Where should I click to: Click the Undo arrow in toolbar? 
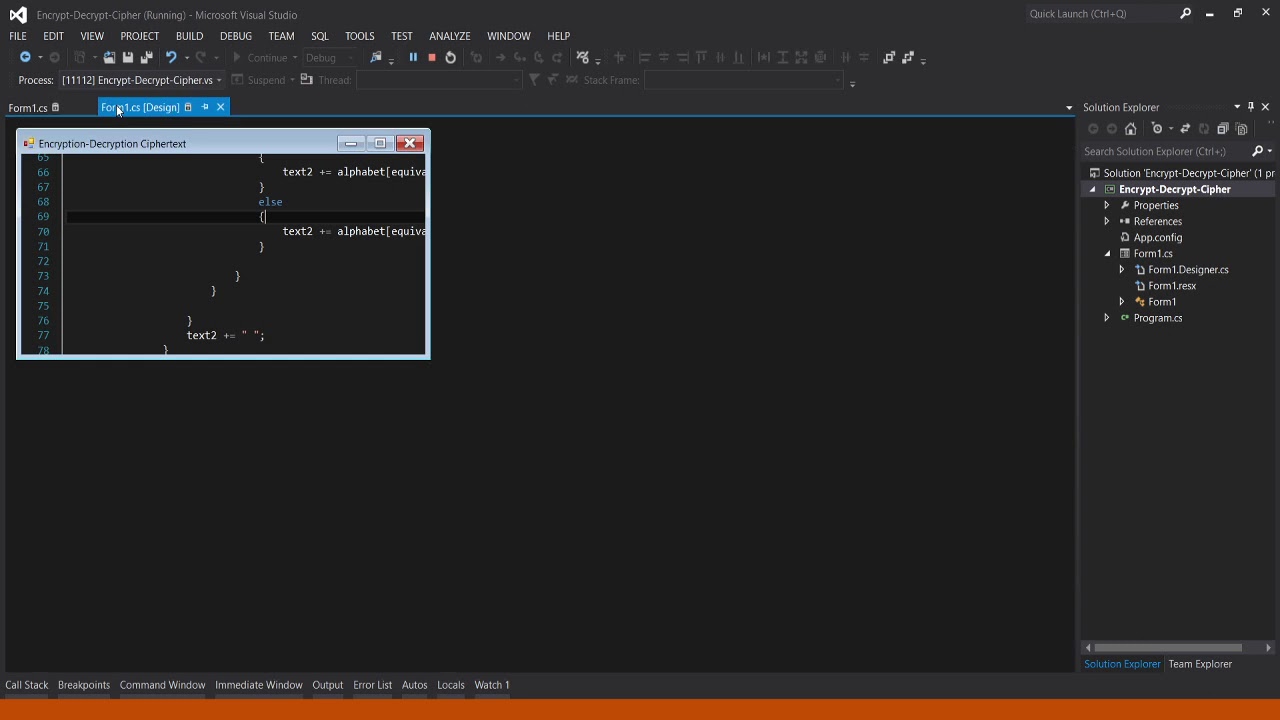(171, 58)
